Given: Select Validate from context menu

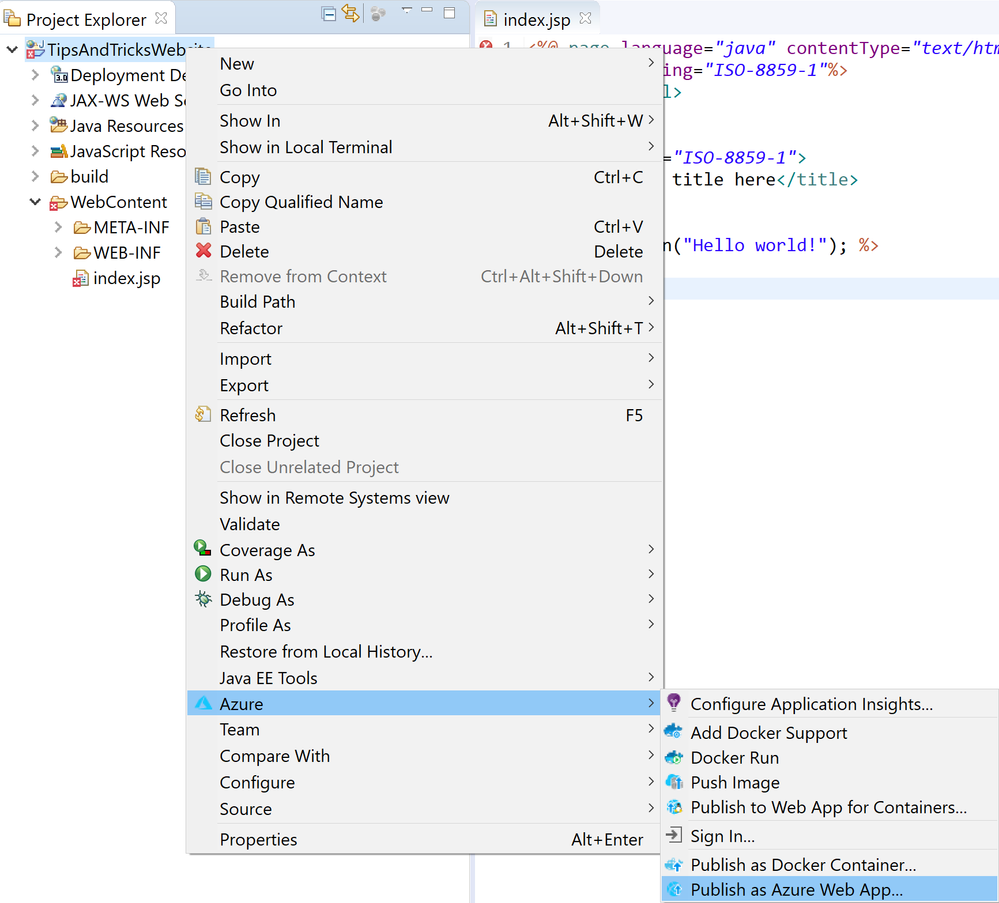Looking at the screenshot, I should 424,524.
